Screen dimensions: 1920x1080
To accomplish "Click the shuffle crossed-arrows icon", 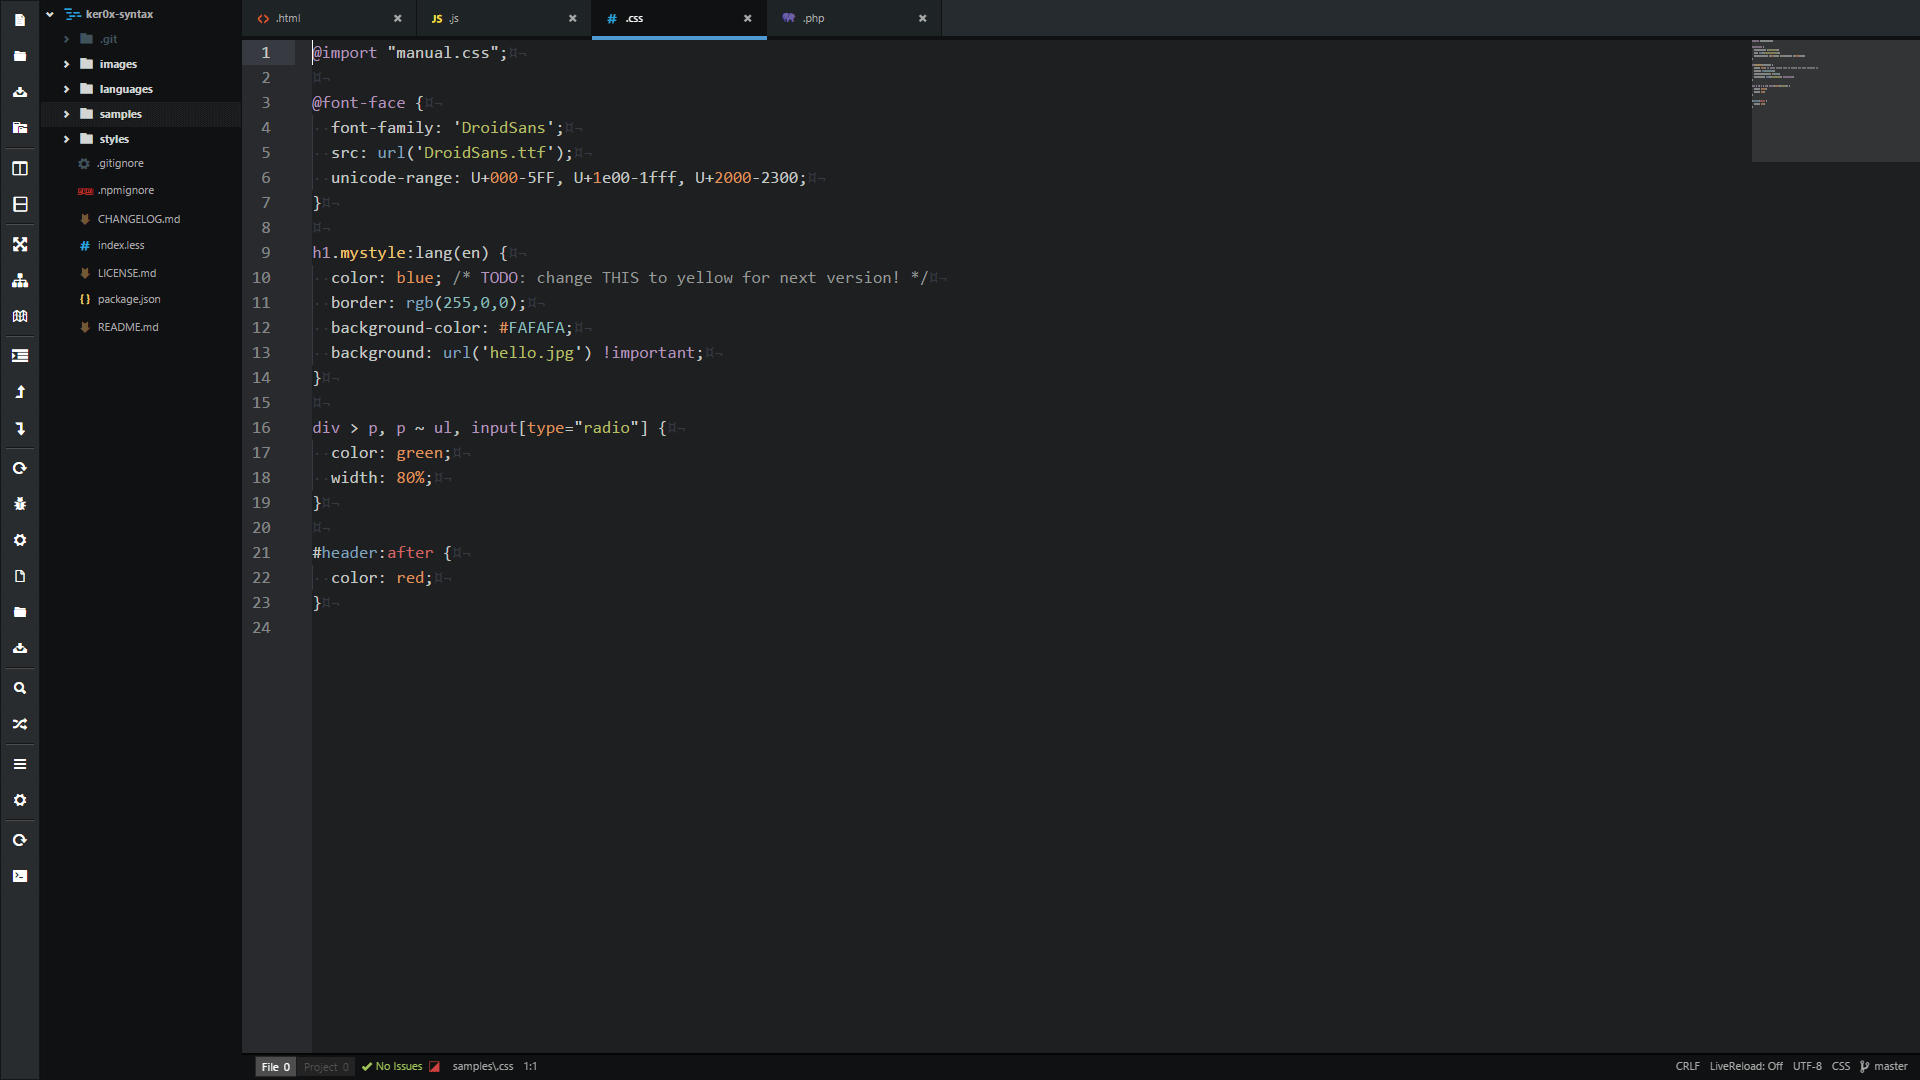I will [20, 724].
